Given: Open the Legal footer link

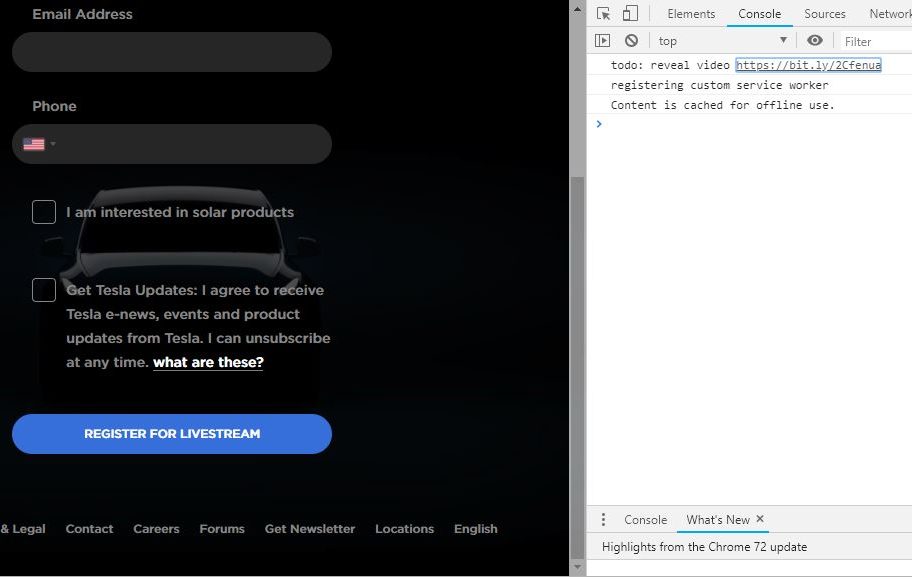Looking at the screenshot, I should click(23, 528).
